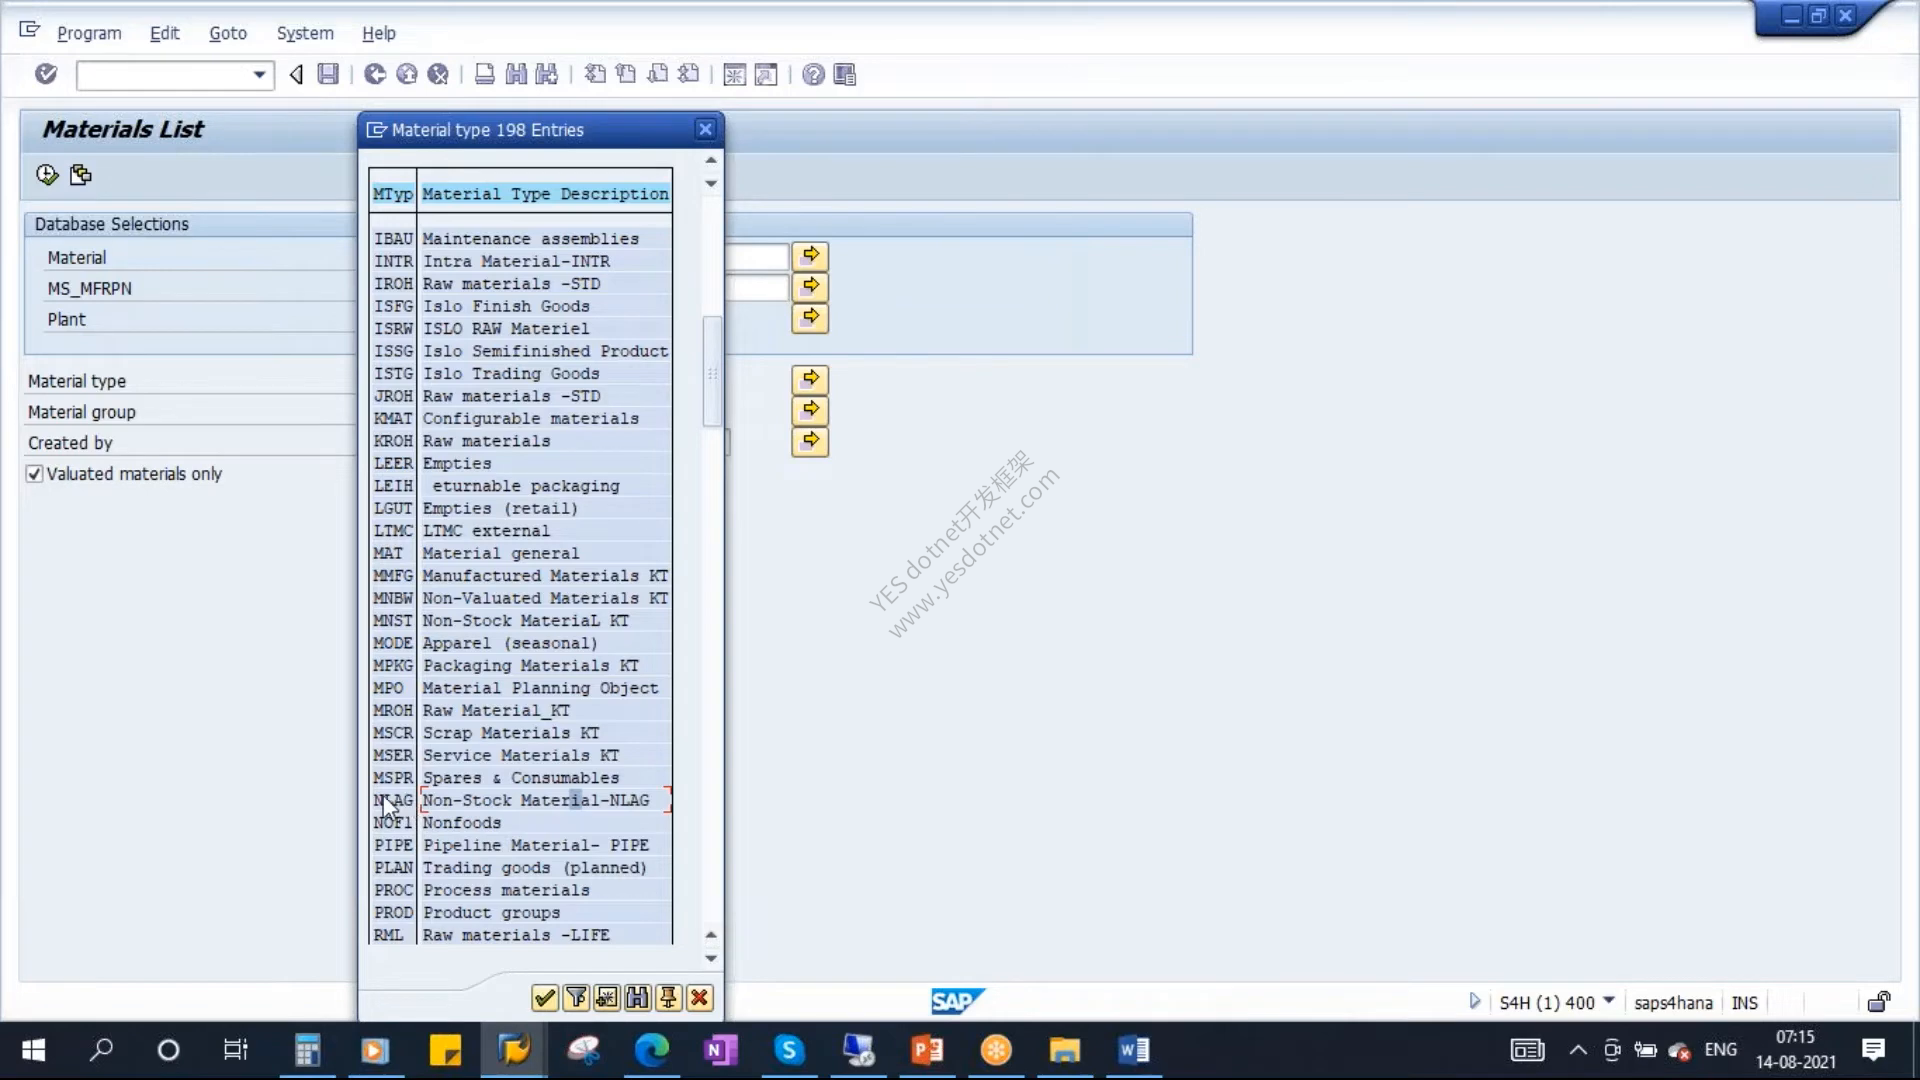This screenshot has height=1080, width=1920.
Task: Expand the status bar left triangle
Action: 1475,1001
